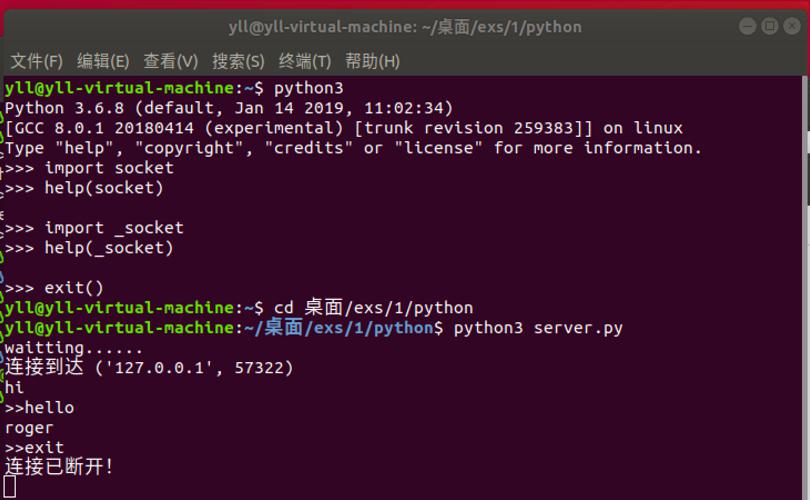Close the terminal window
810x500 pixels.
pyautogui.click(x=792, y=26)
